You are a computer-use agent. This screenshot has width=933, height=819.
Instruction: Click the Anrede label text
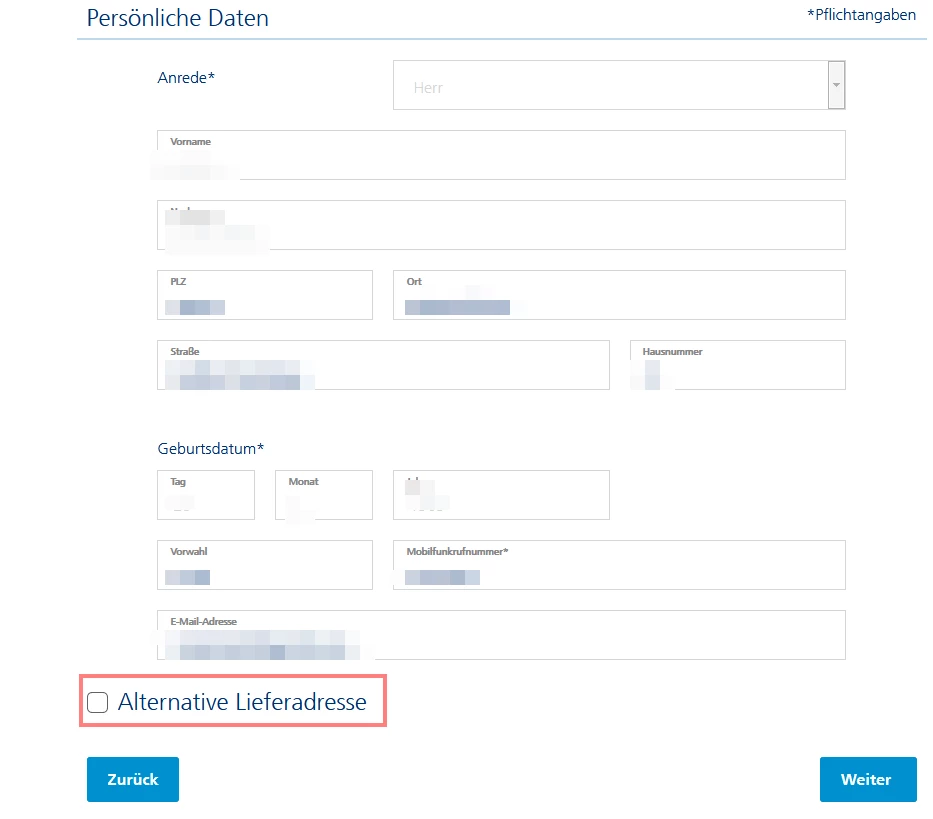[186, 77]
